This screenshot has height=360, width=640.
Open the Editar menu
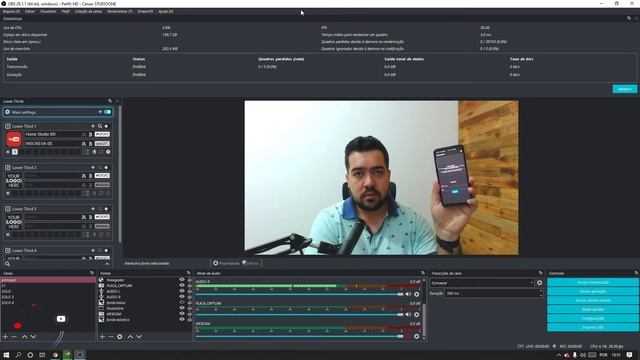click(x=30, y=12)
